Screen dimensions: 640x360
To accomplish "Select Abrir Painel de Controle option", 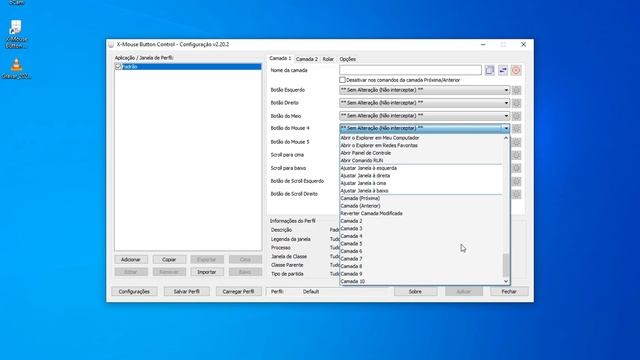I will pos(421,153).
